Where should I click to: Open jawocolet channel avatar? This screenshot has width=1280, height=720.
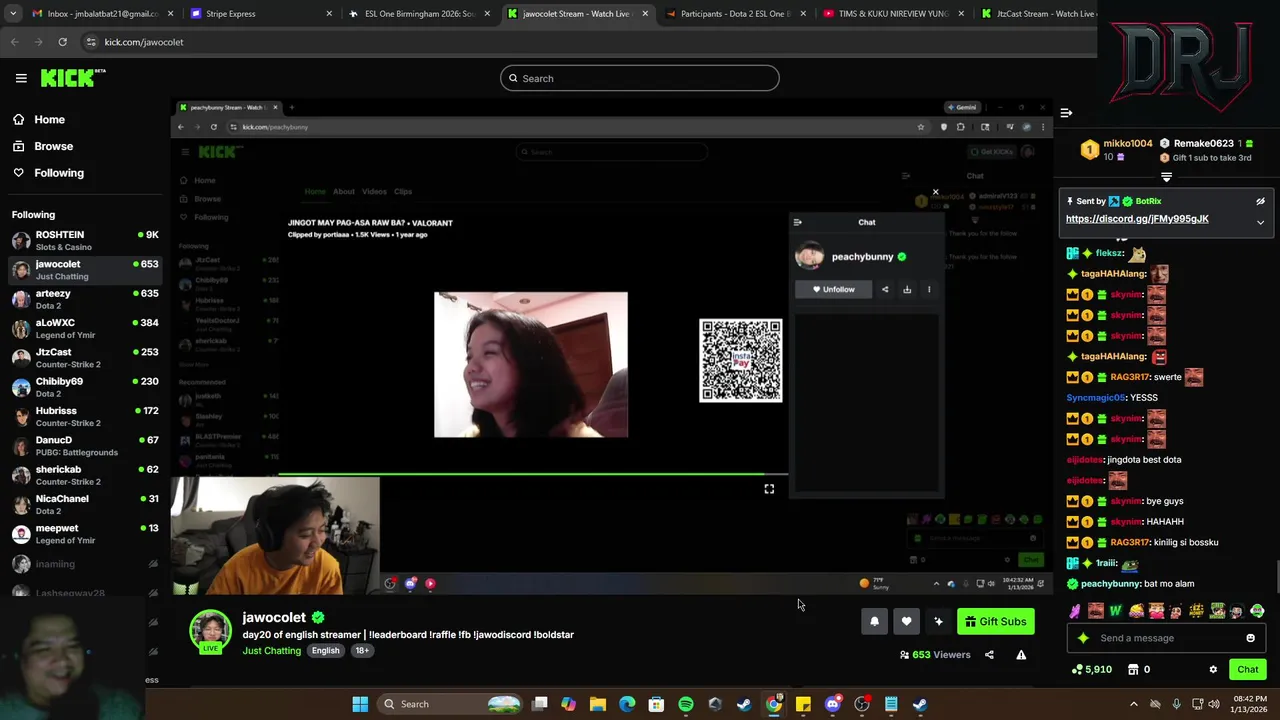[x=210, y=631]
